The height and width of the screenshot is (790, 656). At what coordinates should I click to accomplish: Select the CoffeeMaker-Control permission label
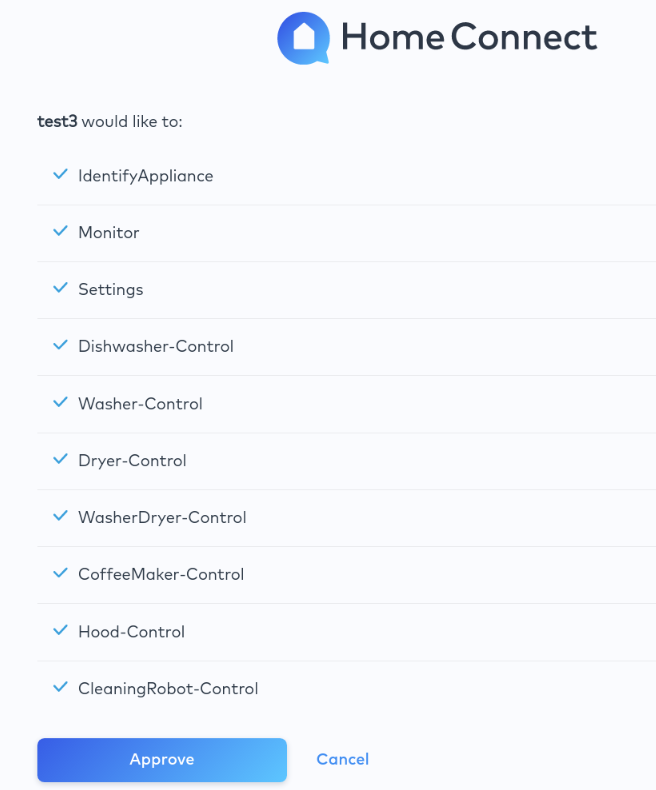161,575
